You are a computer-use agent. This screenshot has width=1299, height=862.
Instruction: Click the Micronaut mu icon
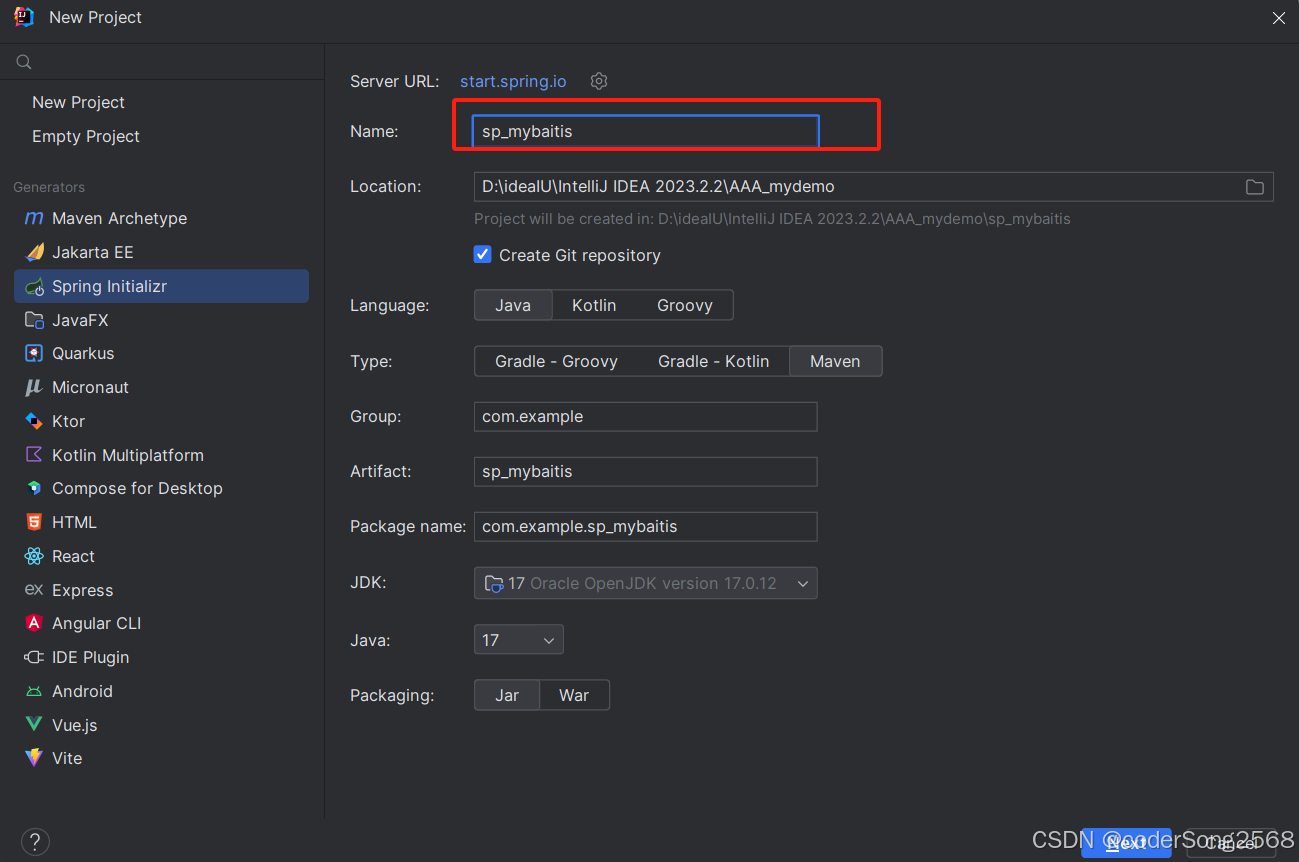[34, 387]
